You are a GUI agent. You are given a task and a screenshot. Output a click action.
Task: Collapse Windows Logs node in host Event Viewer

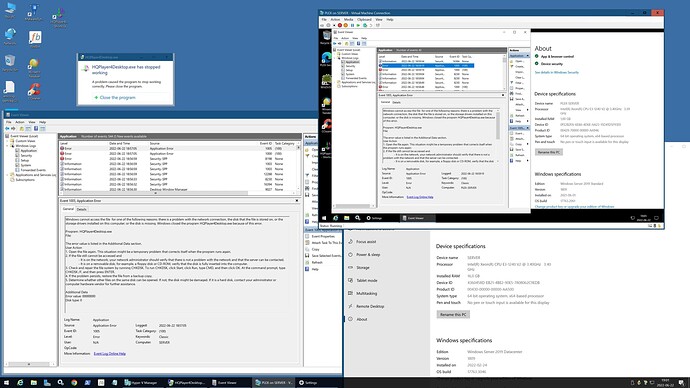coord(7,146)
